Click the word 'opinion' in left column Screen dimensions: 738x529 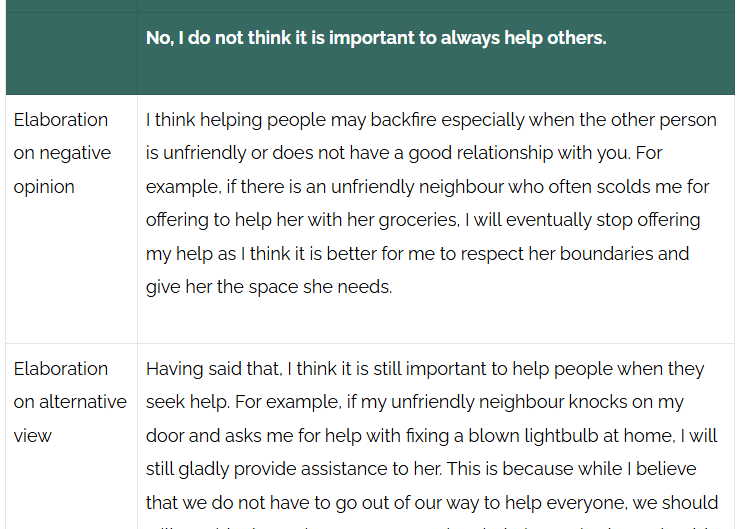pos(44,187)
